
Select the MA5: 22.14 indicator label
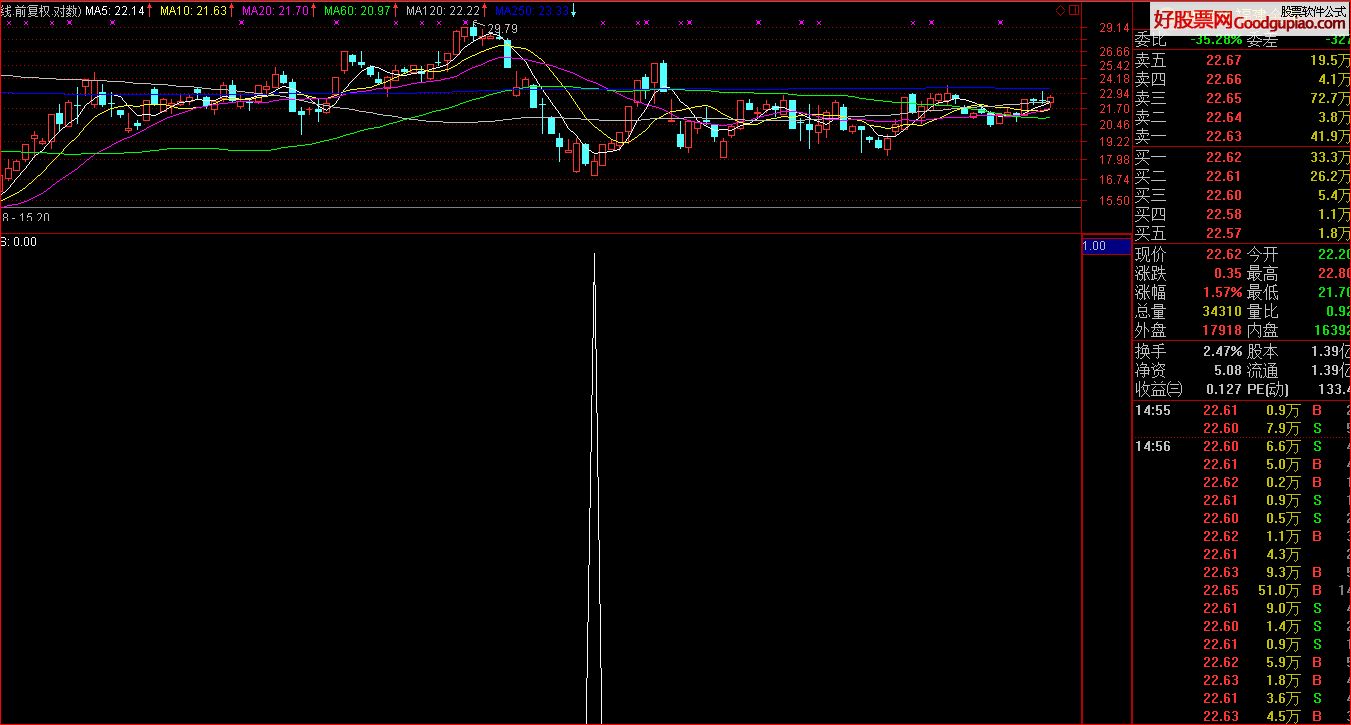click(115, 10)
